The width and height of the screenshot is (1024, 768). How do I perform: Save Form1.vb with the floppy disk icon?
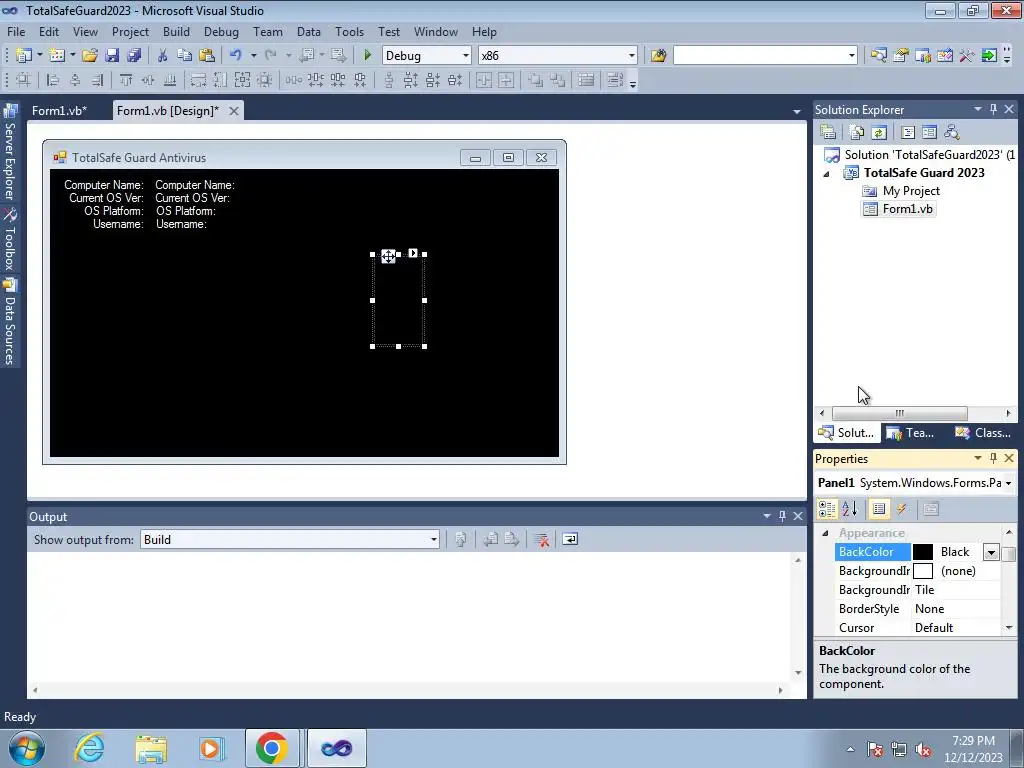(x=112, y=56)
